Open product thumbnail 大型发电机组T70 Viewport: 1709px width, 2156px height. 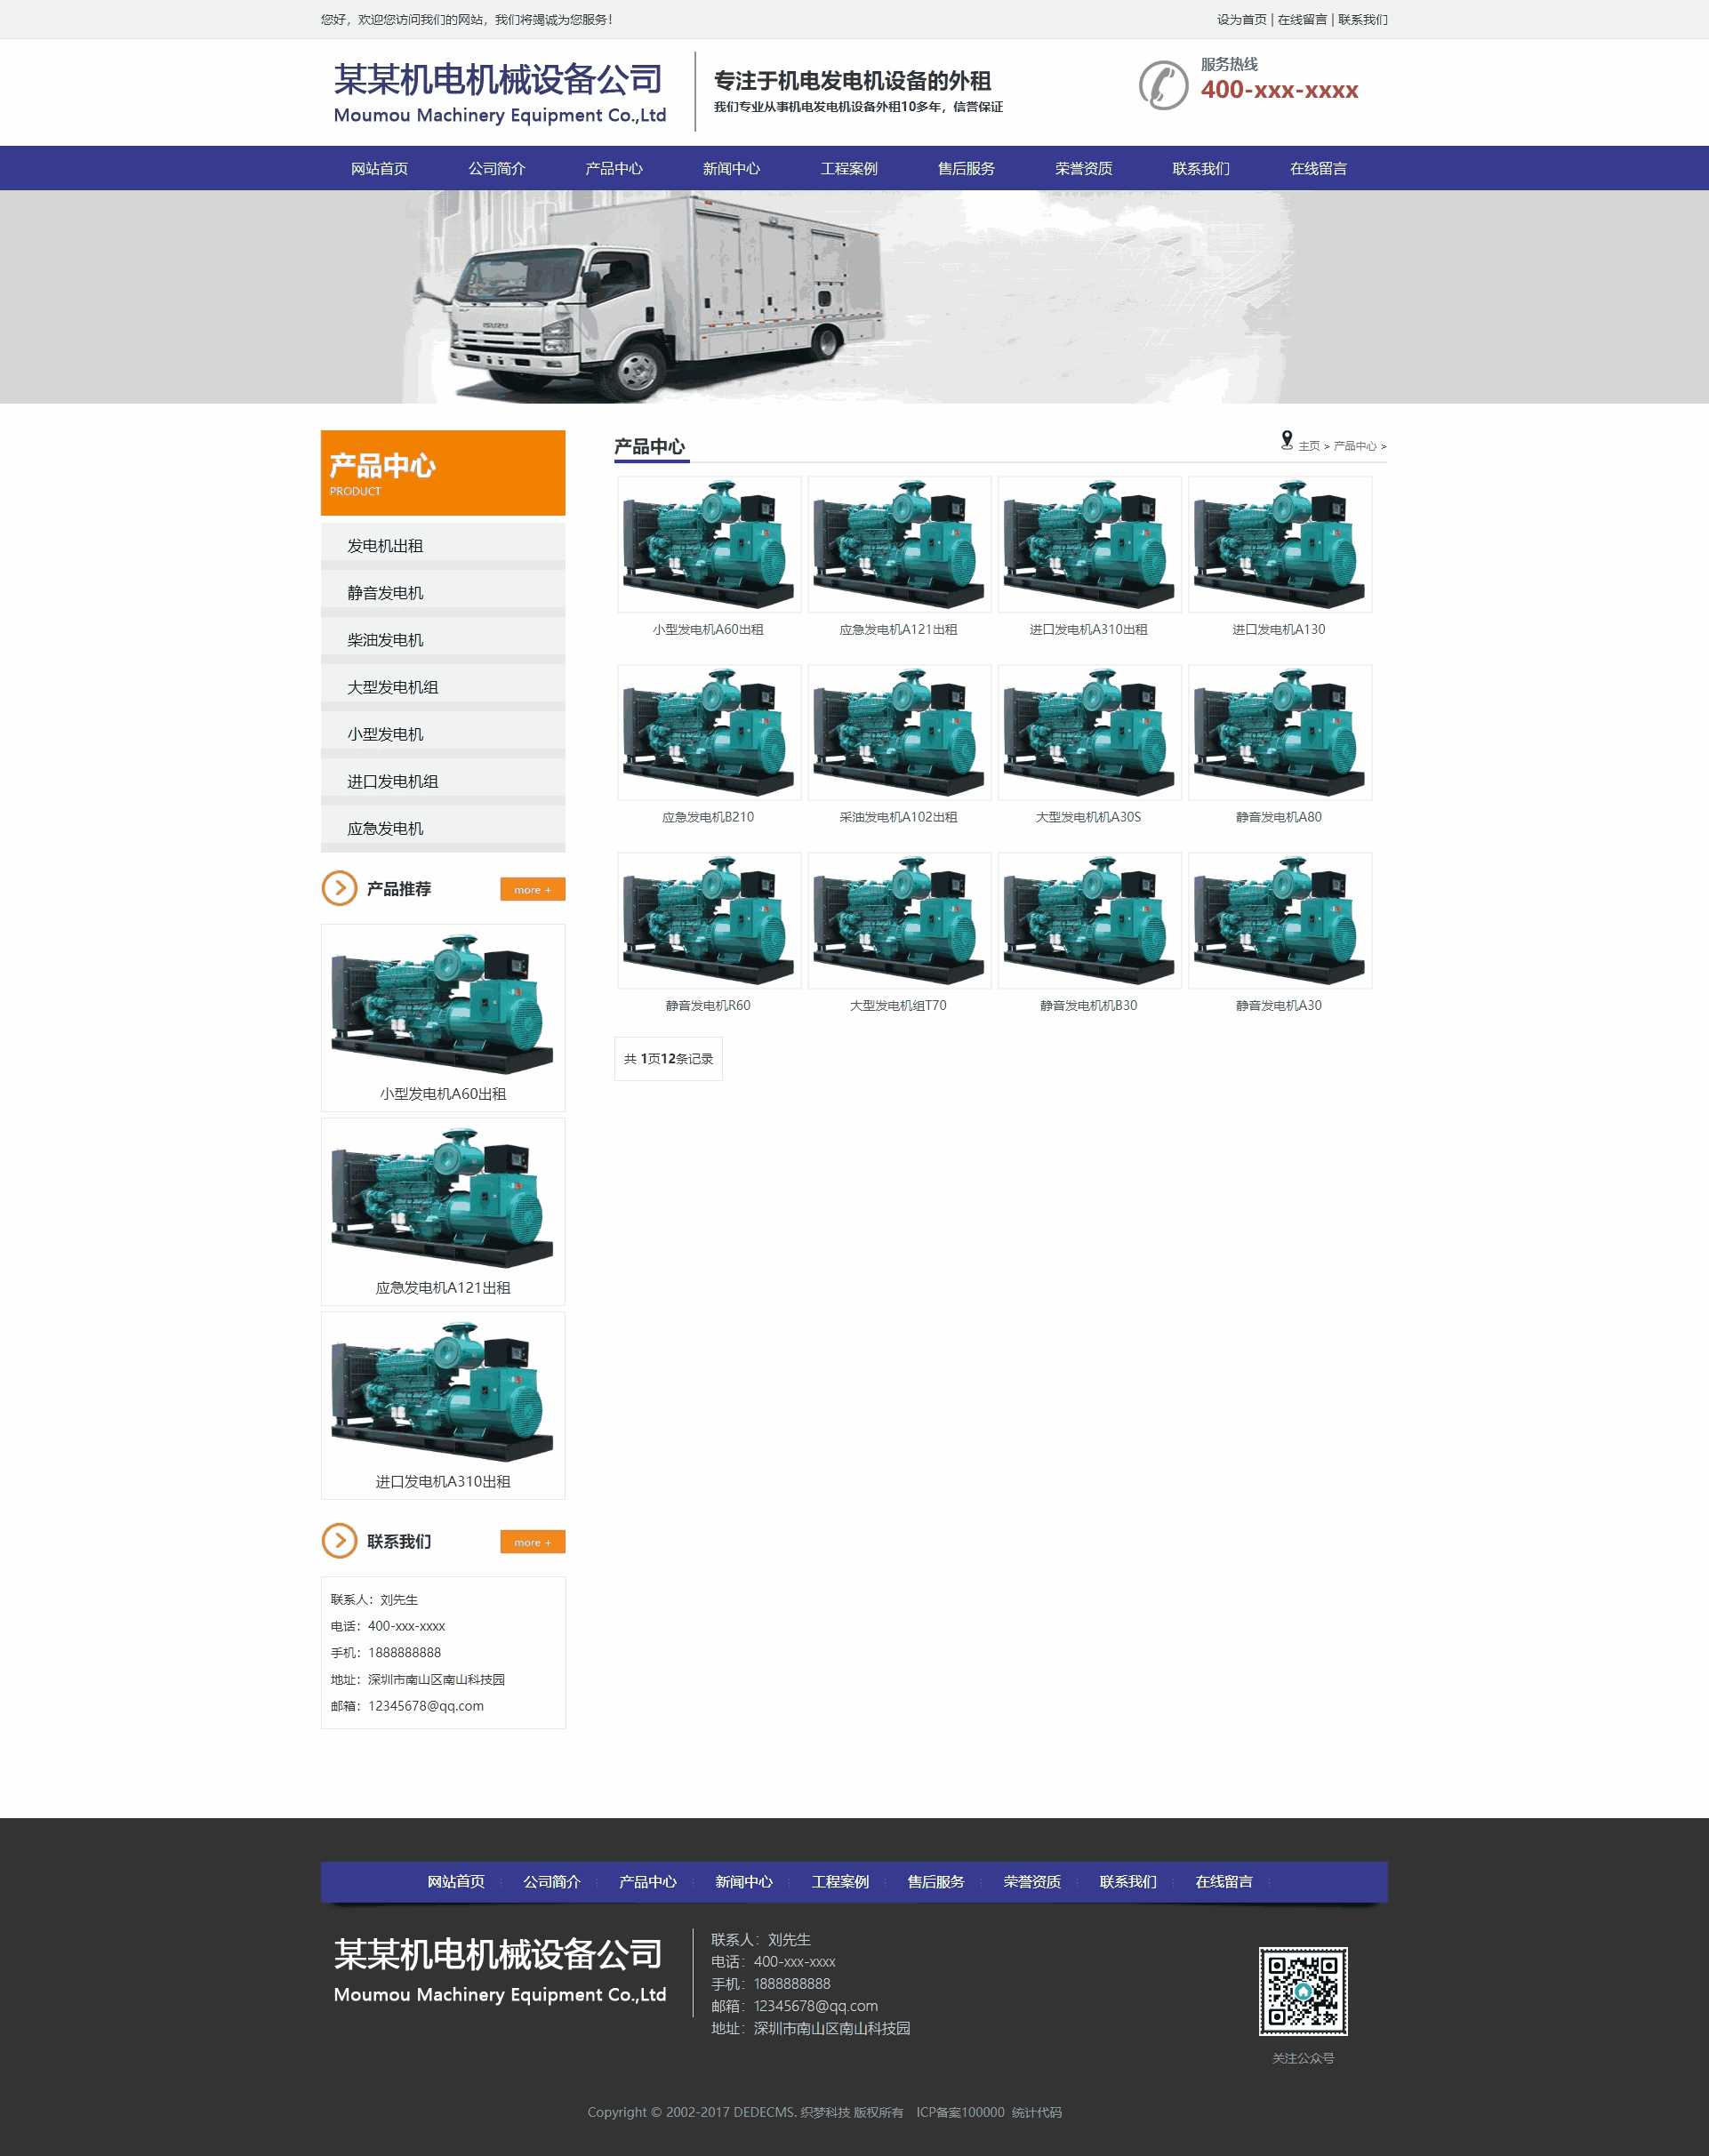coord(898,920)
